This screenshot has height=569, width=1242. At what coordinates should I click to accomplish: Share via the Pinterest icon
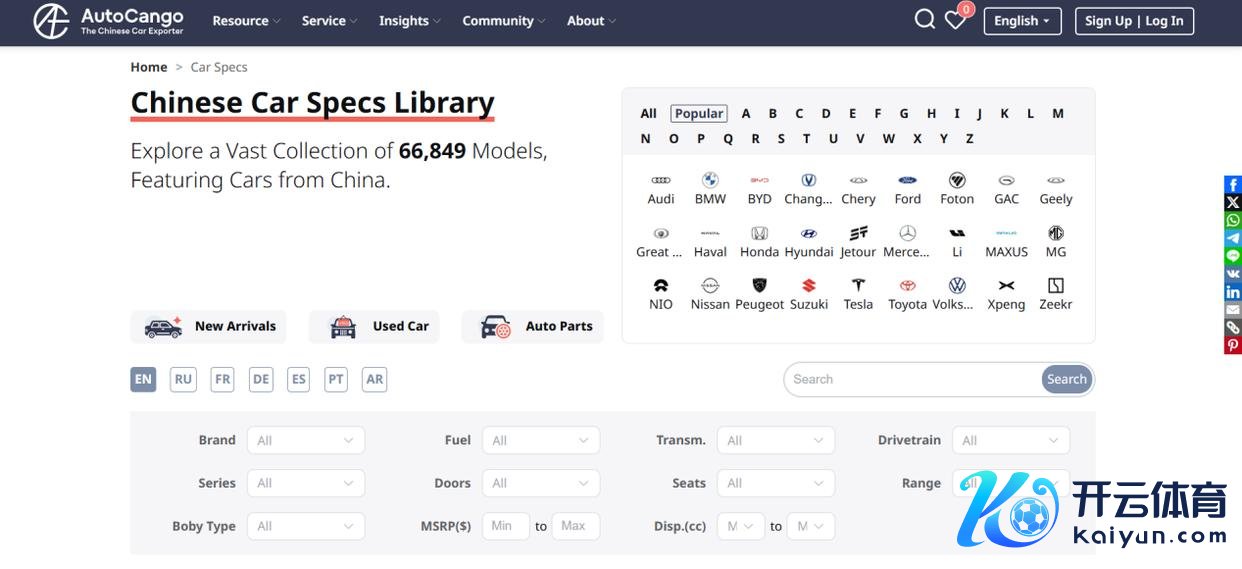click(1233, 345)
